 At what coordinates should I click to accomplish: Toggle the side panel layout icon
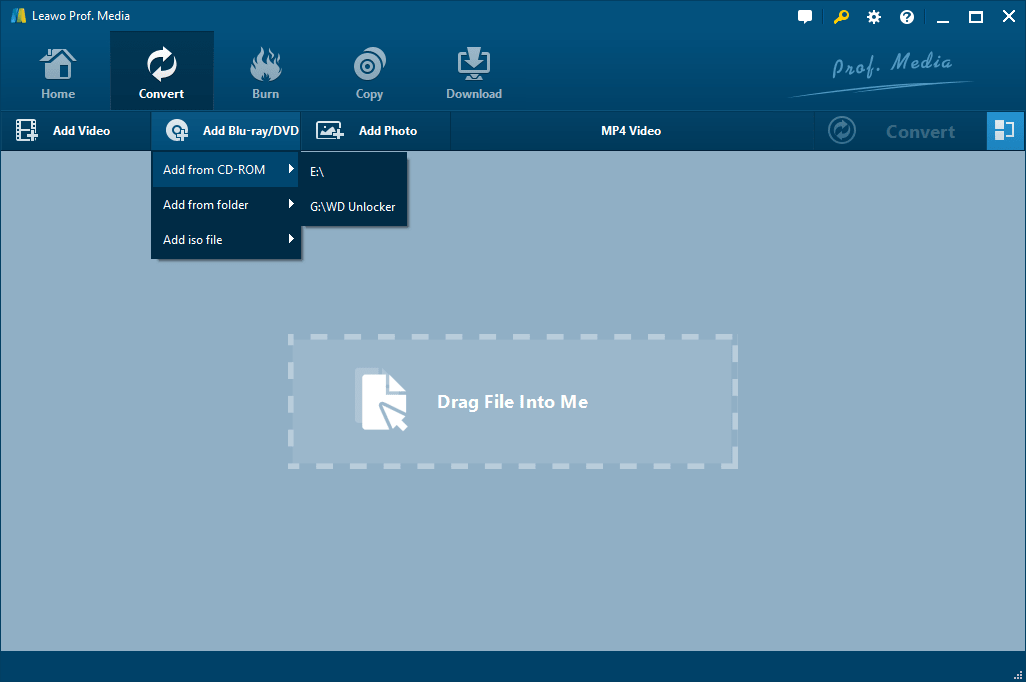(1004, 130)
